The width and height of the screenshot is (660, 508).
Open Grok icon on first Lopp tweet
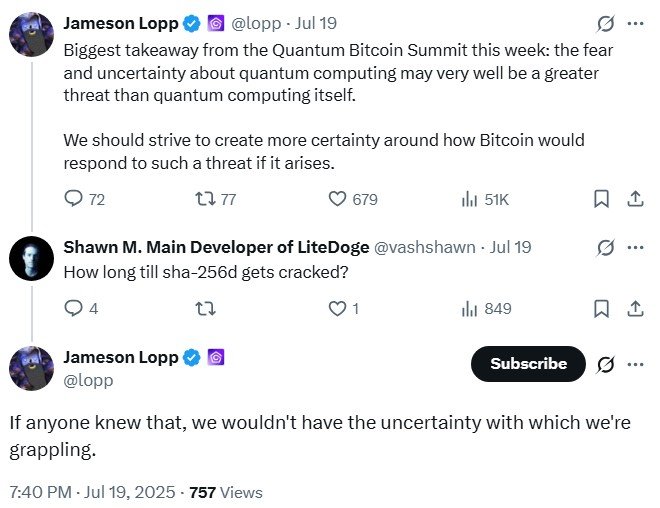click(605, 22)
